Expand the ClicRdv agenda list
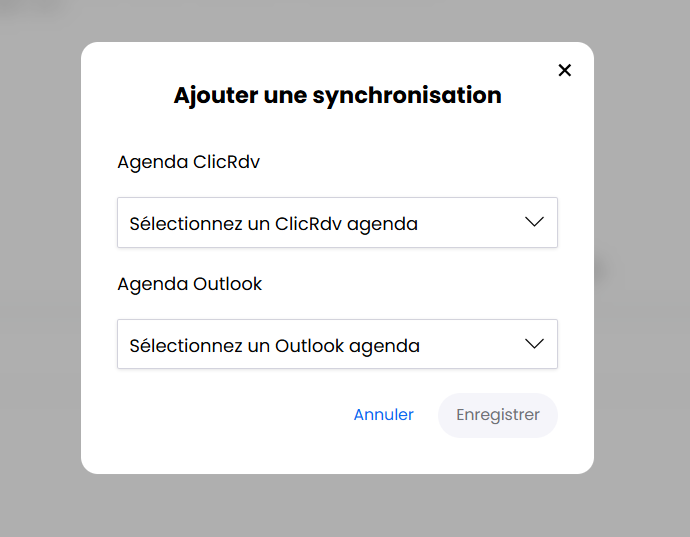Image resolution: width=690 pixels, height=537 pixels. tap(535, 222)
